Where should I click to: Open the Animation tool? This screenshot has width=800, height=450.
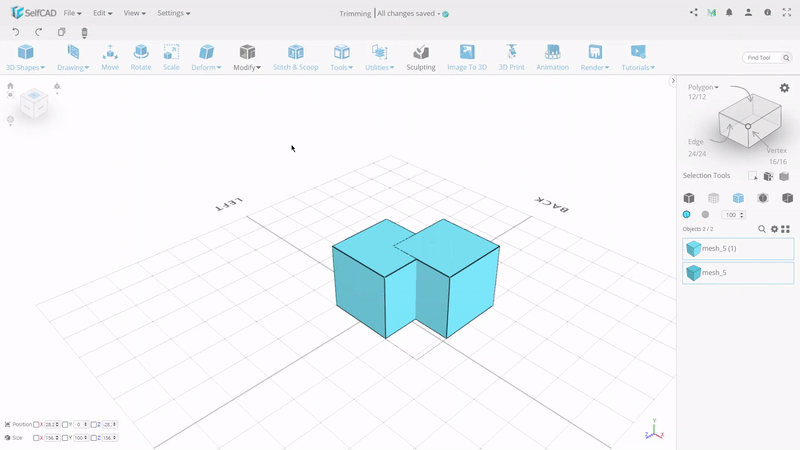click(x=552, y=57)
